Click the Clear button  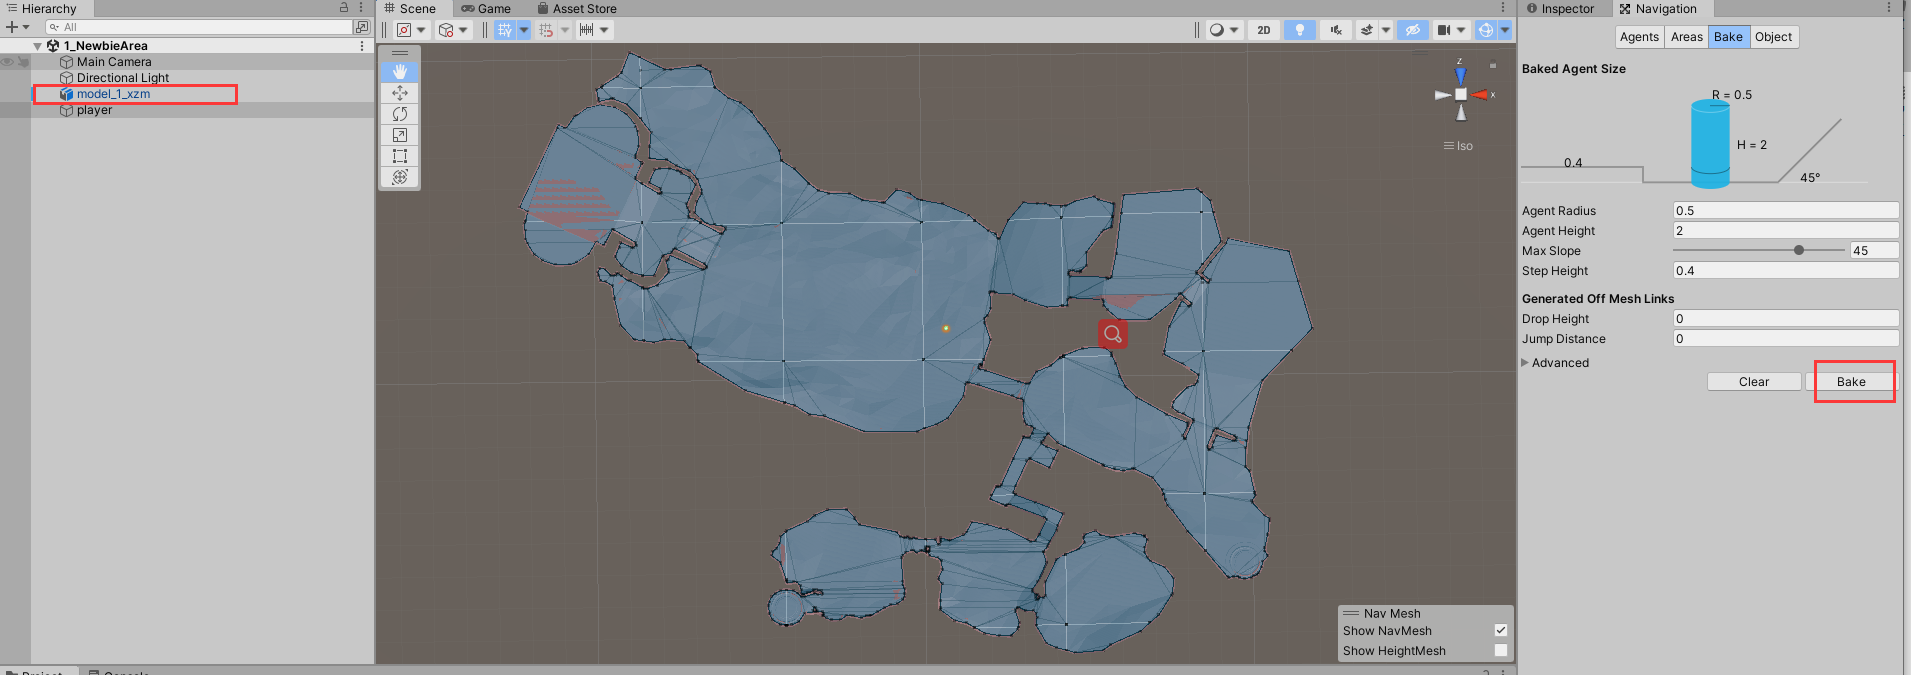pyautogui.click(x=1753, y=382)
